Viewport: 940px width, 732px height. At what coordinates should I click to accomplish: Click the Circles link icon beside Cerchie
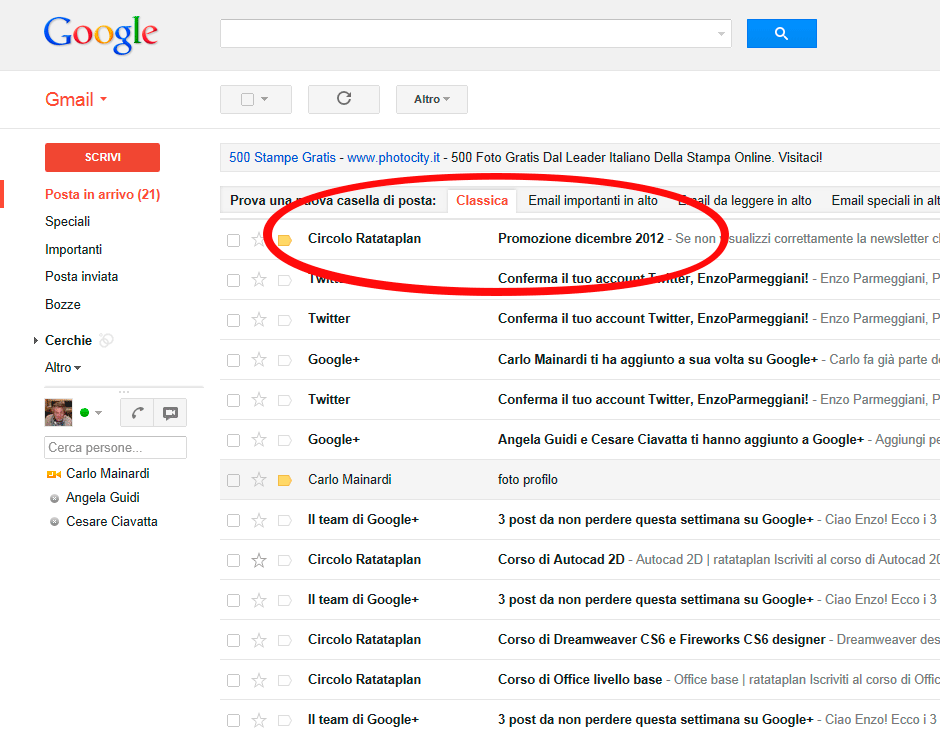(106, 341)
